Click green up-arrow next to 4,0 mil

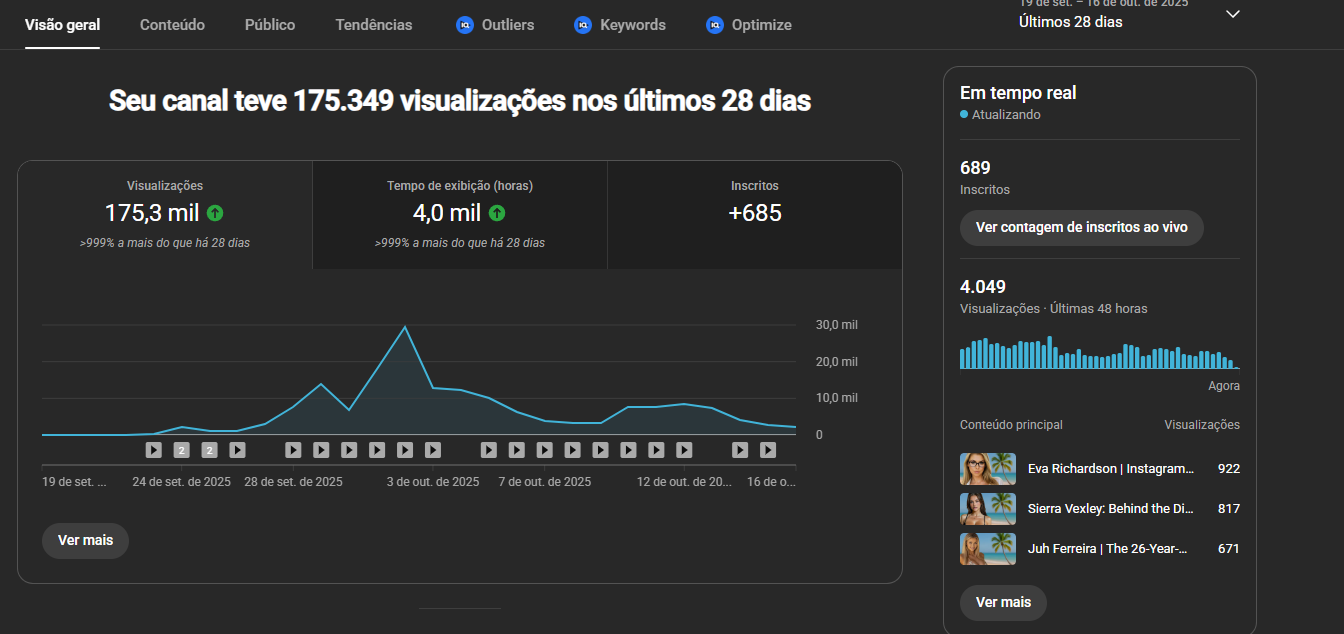click(x=497, y=213)
